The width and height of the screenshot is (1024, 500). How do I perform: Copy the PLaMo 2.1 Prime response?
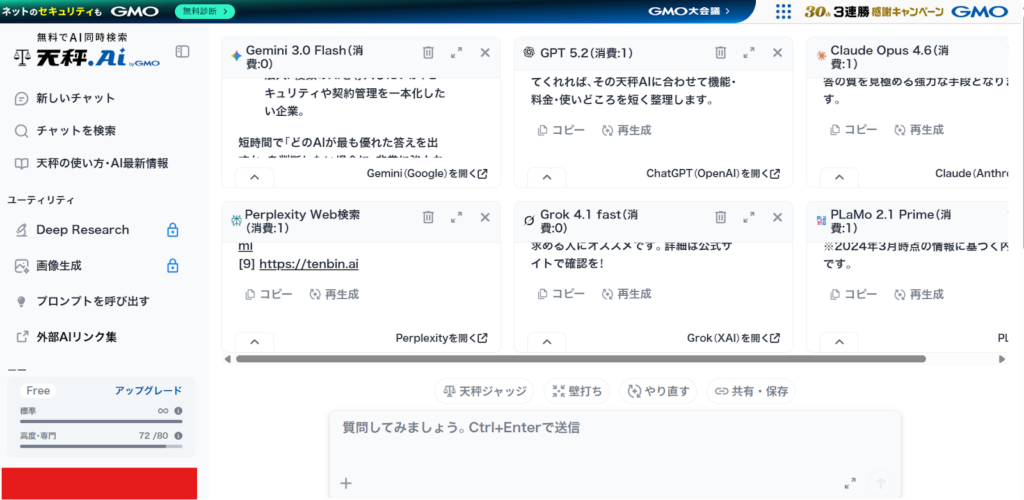(854, 294)
